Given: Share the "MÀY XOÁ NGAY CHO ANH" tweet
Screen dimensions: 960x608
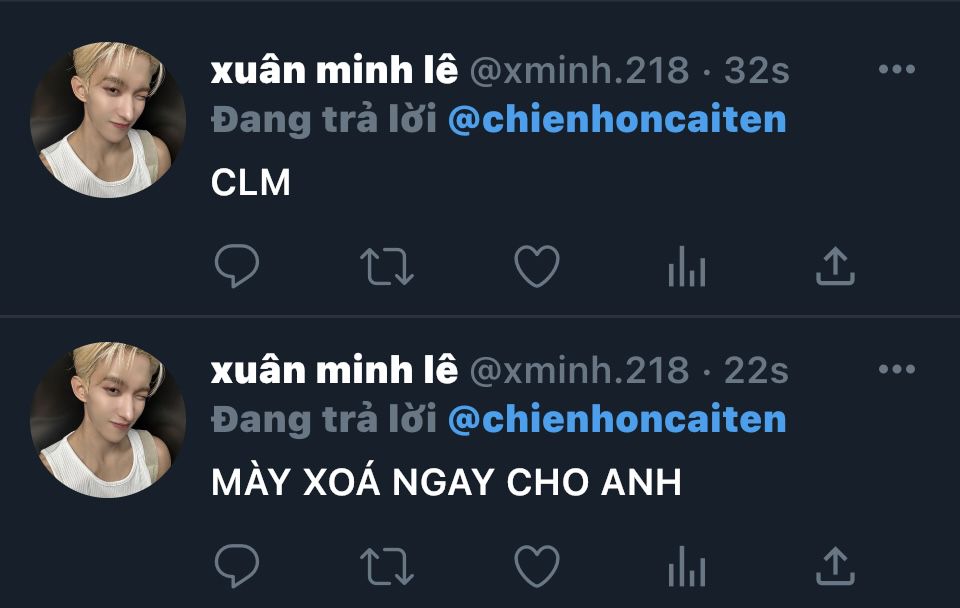Looking at the screenshot, I should click(835, 566).
